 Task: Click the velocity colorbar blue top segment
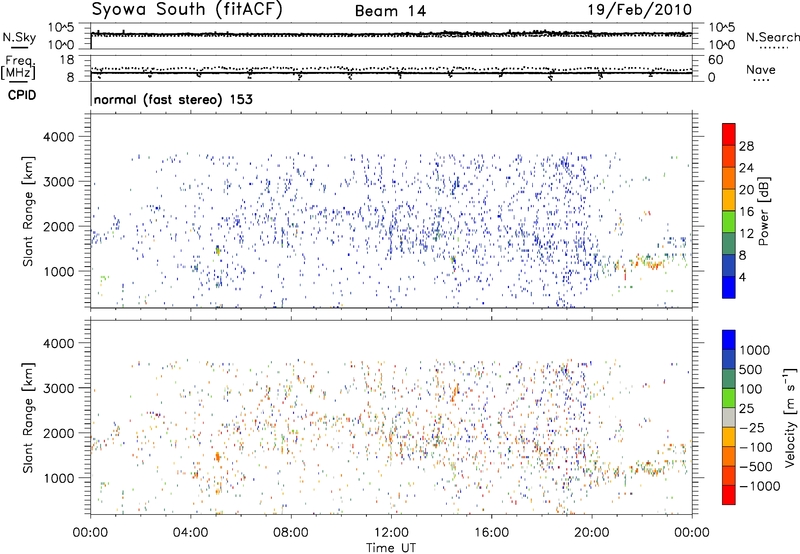pyautogui.click(x=729, y=340)
